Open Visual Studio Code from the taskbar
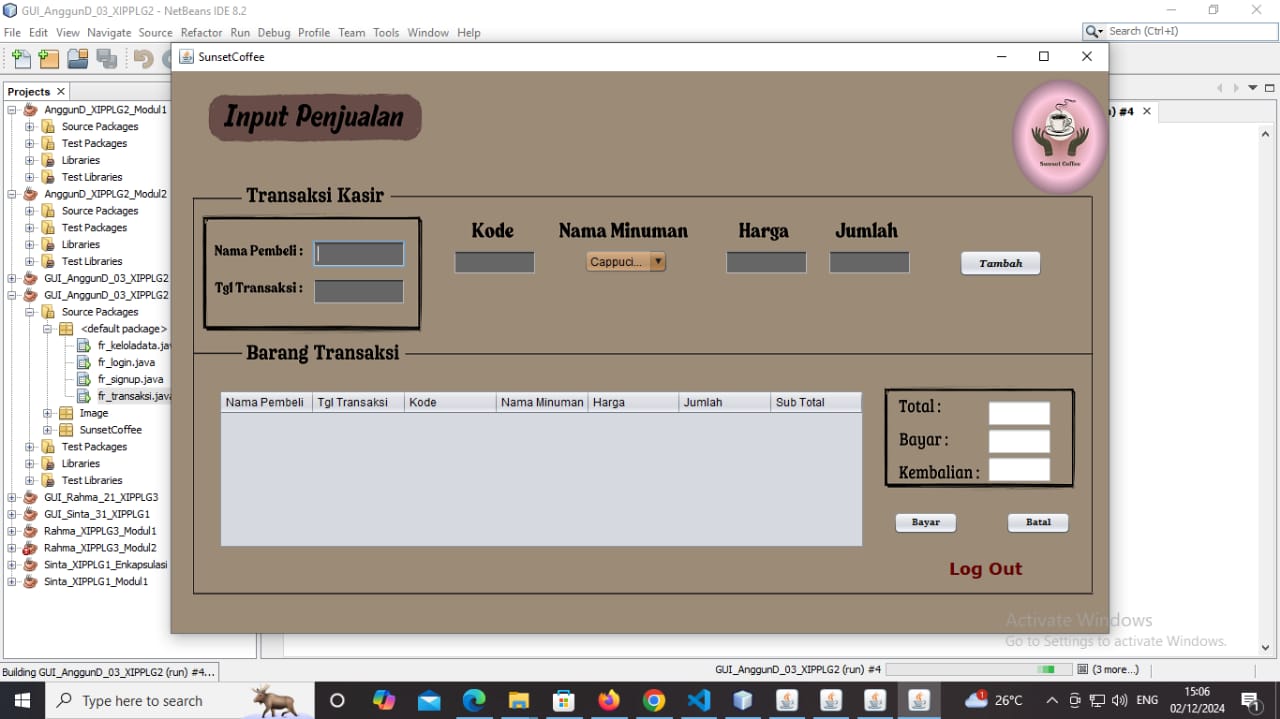 698,700
